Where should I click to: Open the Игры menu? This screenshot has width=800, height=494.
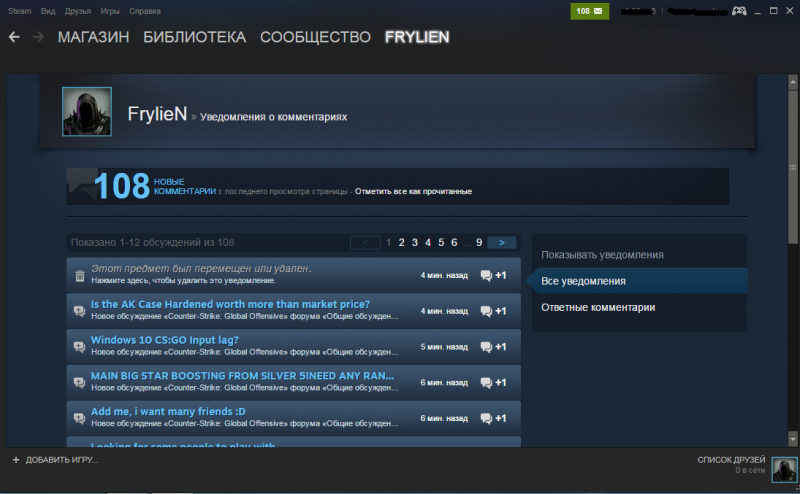(x=110, y=11)
